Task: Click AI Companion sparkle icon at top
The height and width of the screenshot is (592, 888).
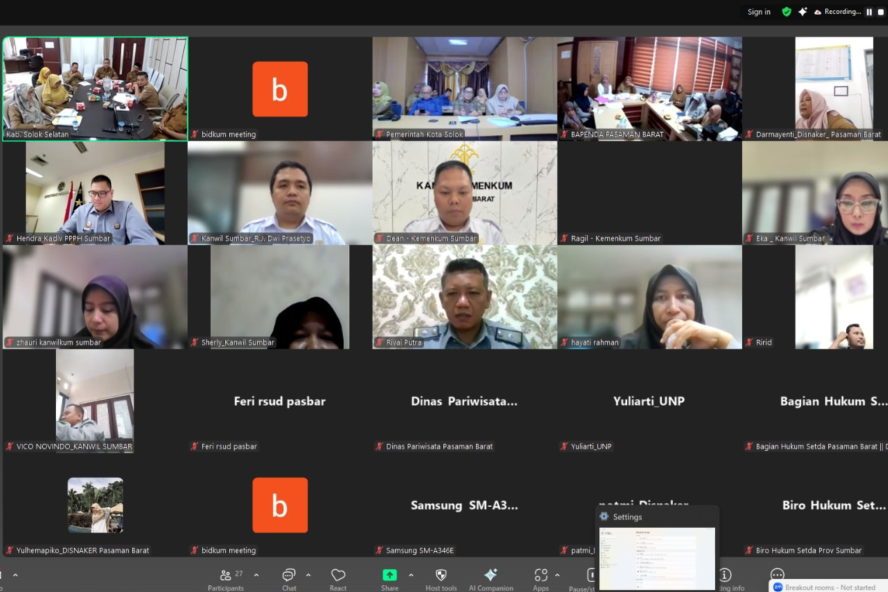Action: tap(802, 12)
